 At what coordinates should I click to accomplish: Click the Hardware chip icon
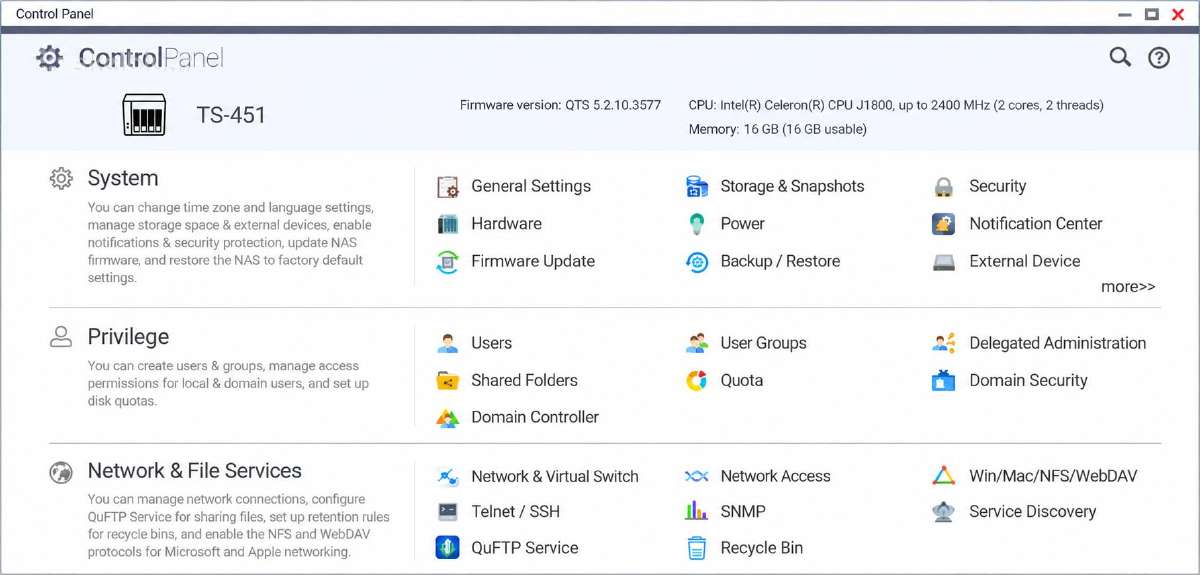click(448, 224)
